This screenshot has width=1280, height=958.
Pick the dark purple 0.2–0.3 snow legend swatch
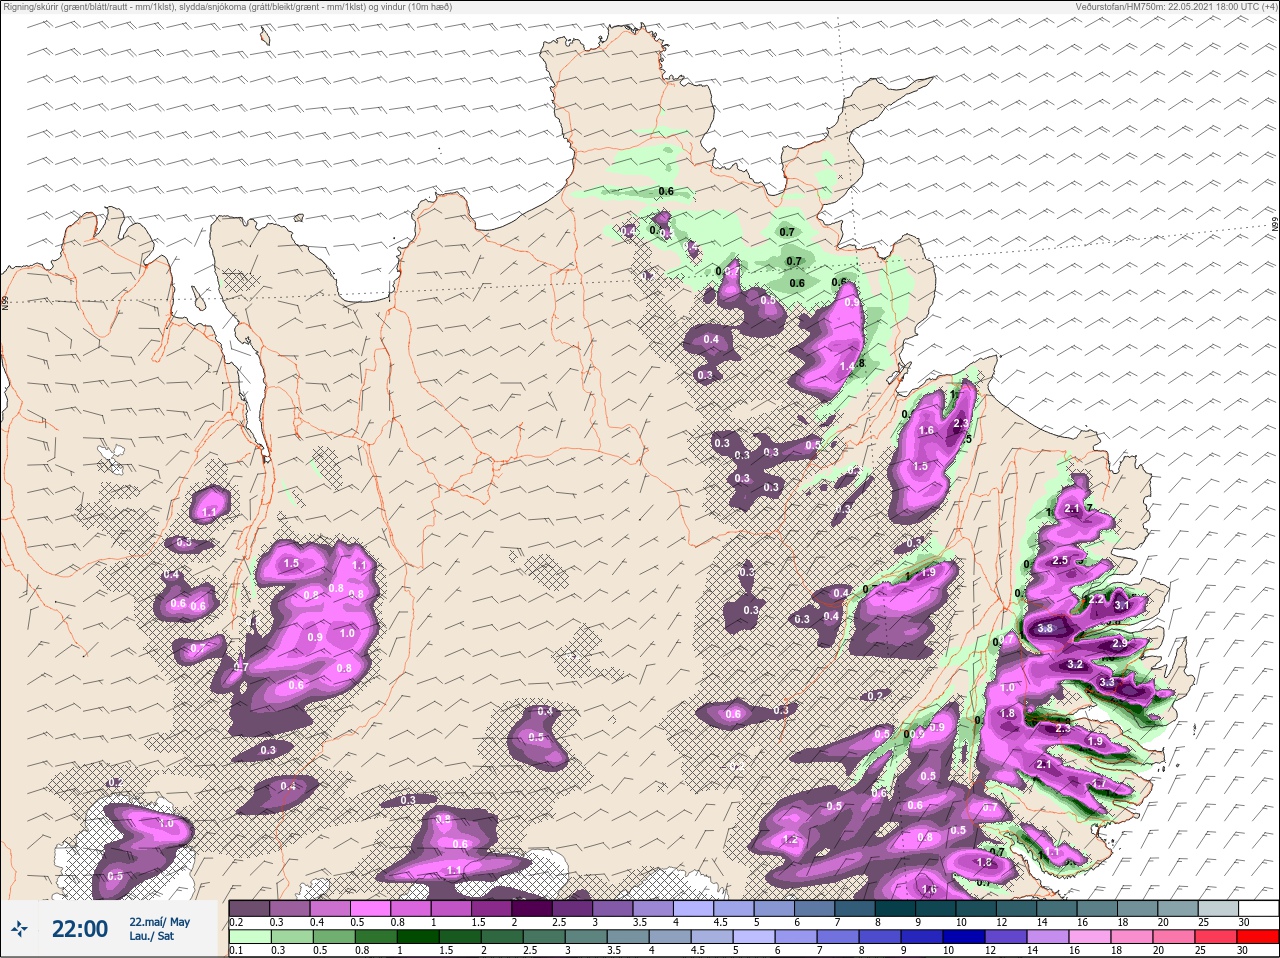[250, 908]
